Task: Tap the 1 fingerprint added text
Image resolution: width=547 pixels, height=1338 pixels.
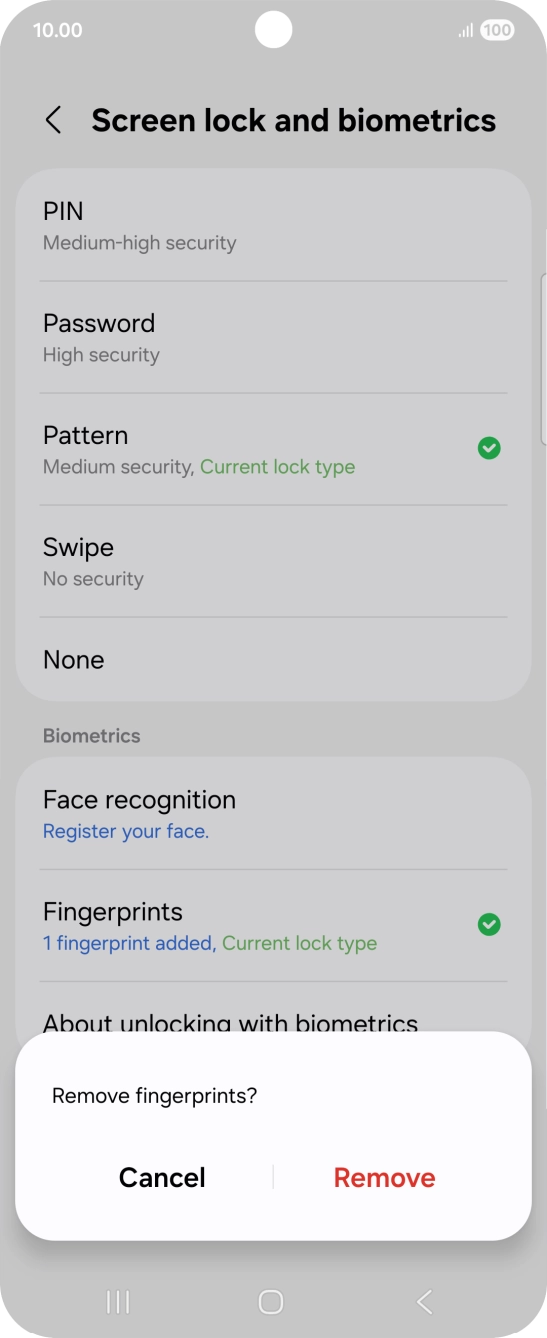Action: [x=130, y=943]
